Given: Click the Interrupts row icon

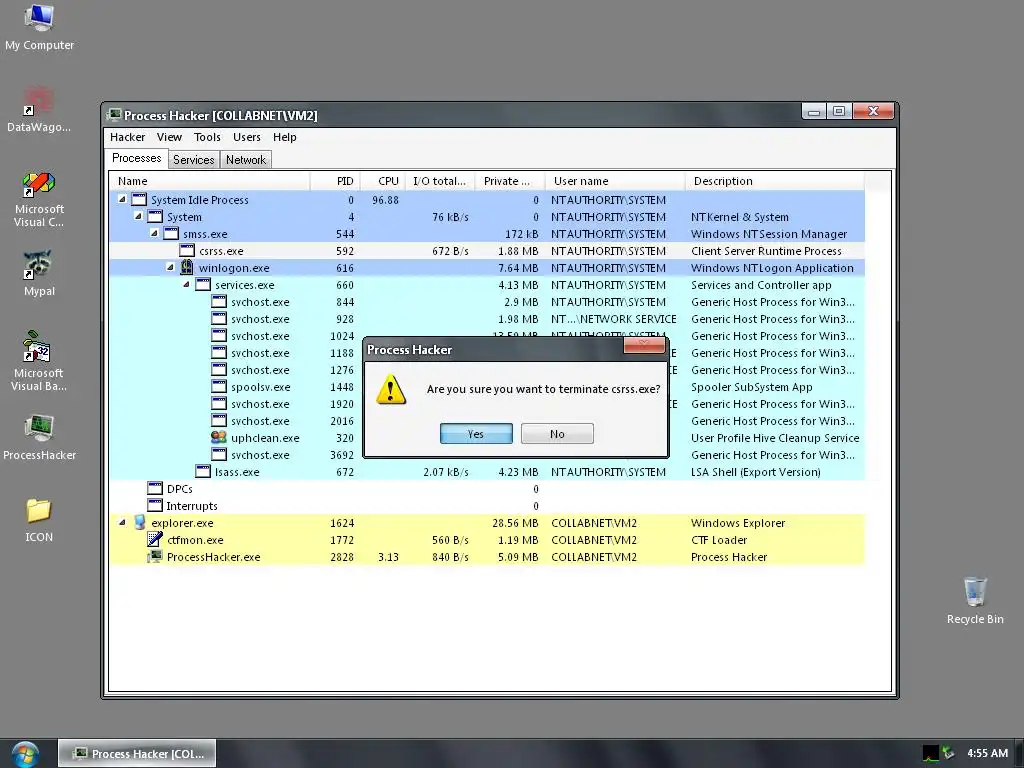Looking at the screenshot, I should (155, 505).
